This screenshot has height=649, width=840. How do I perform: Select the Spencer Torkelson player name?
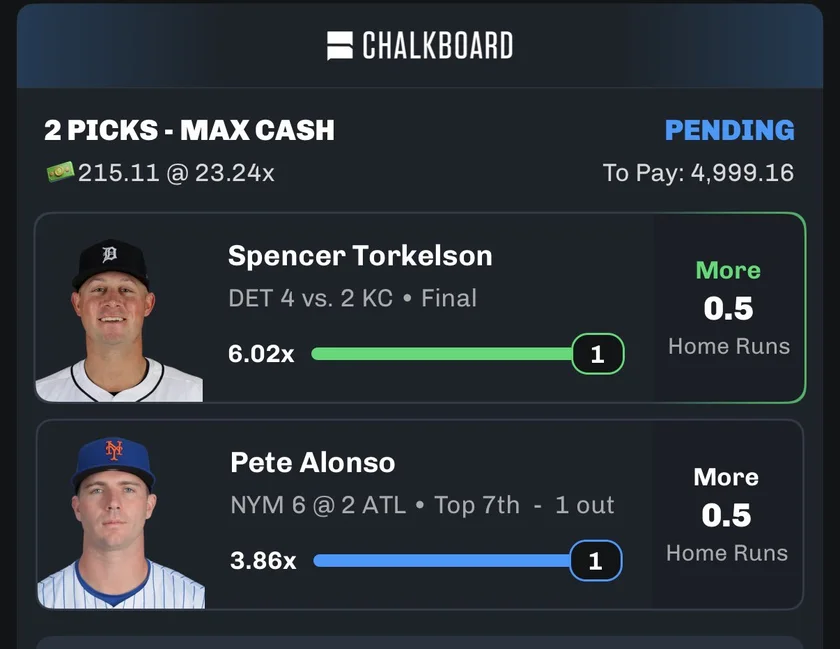click(360, 256)
